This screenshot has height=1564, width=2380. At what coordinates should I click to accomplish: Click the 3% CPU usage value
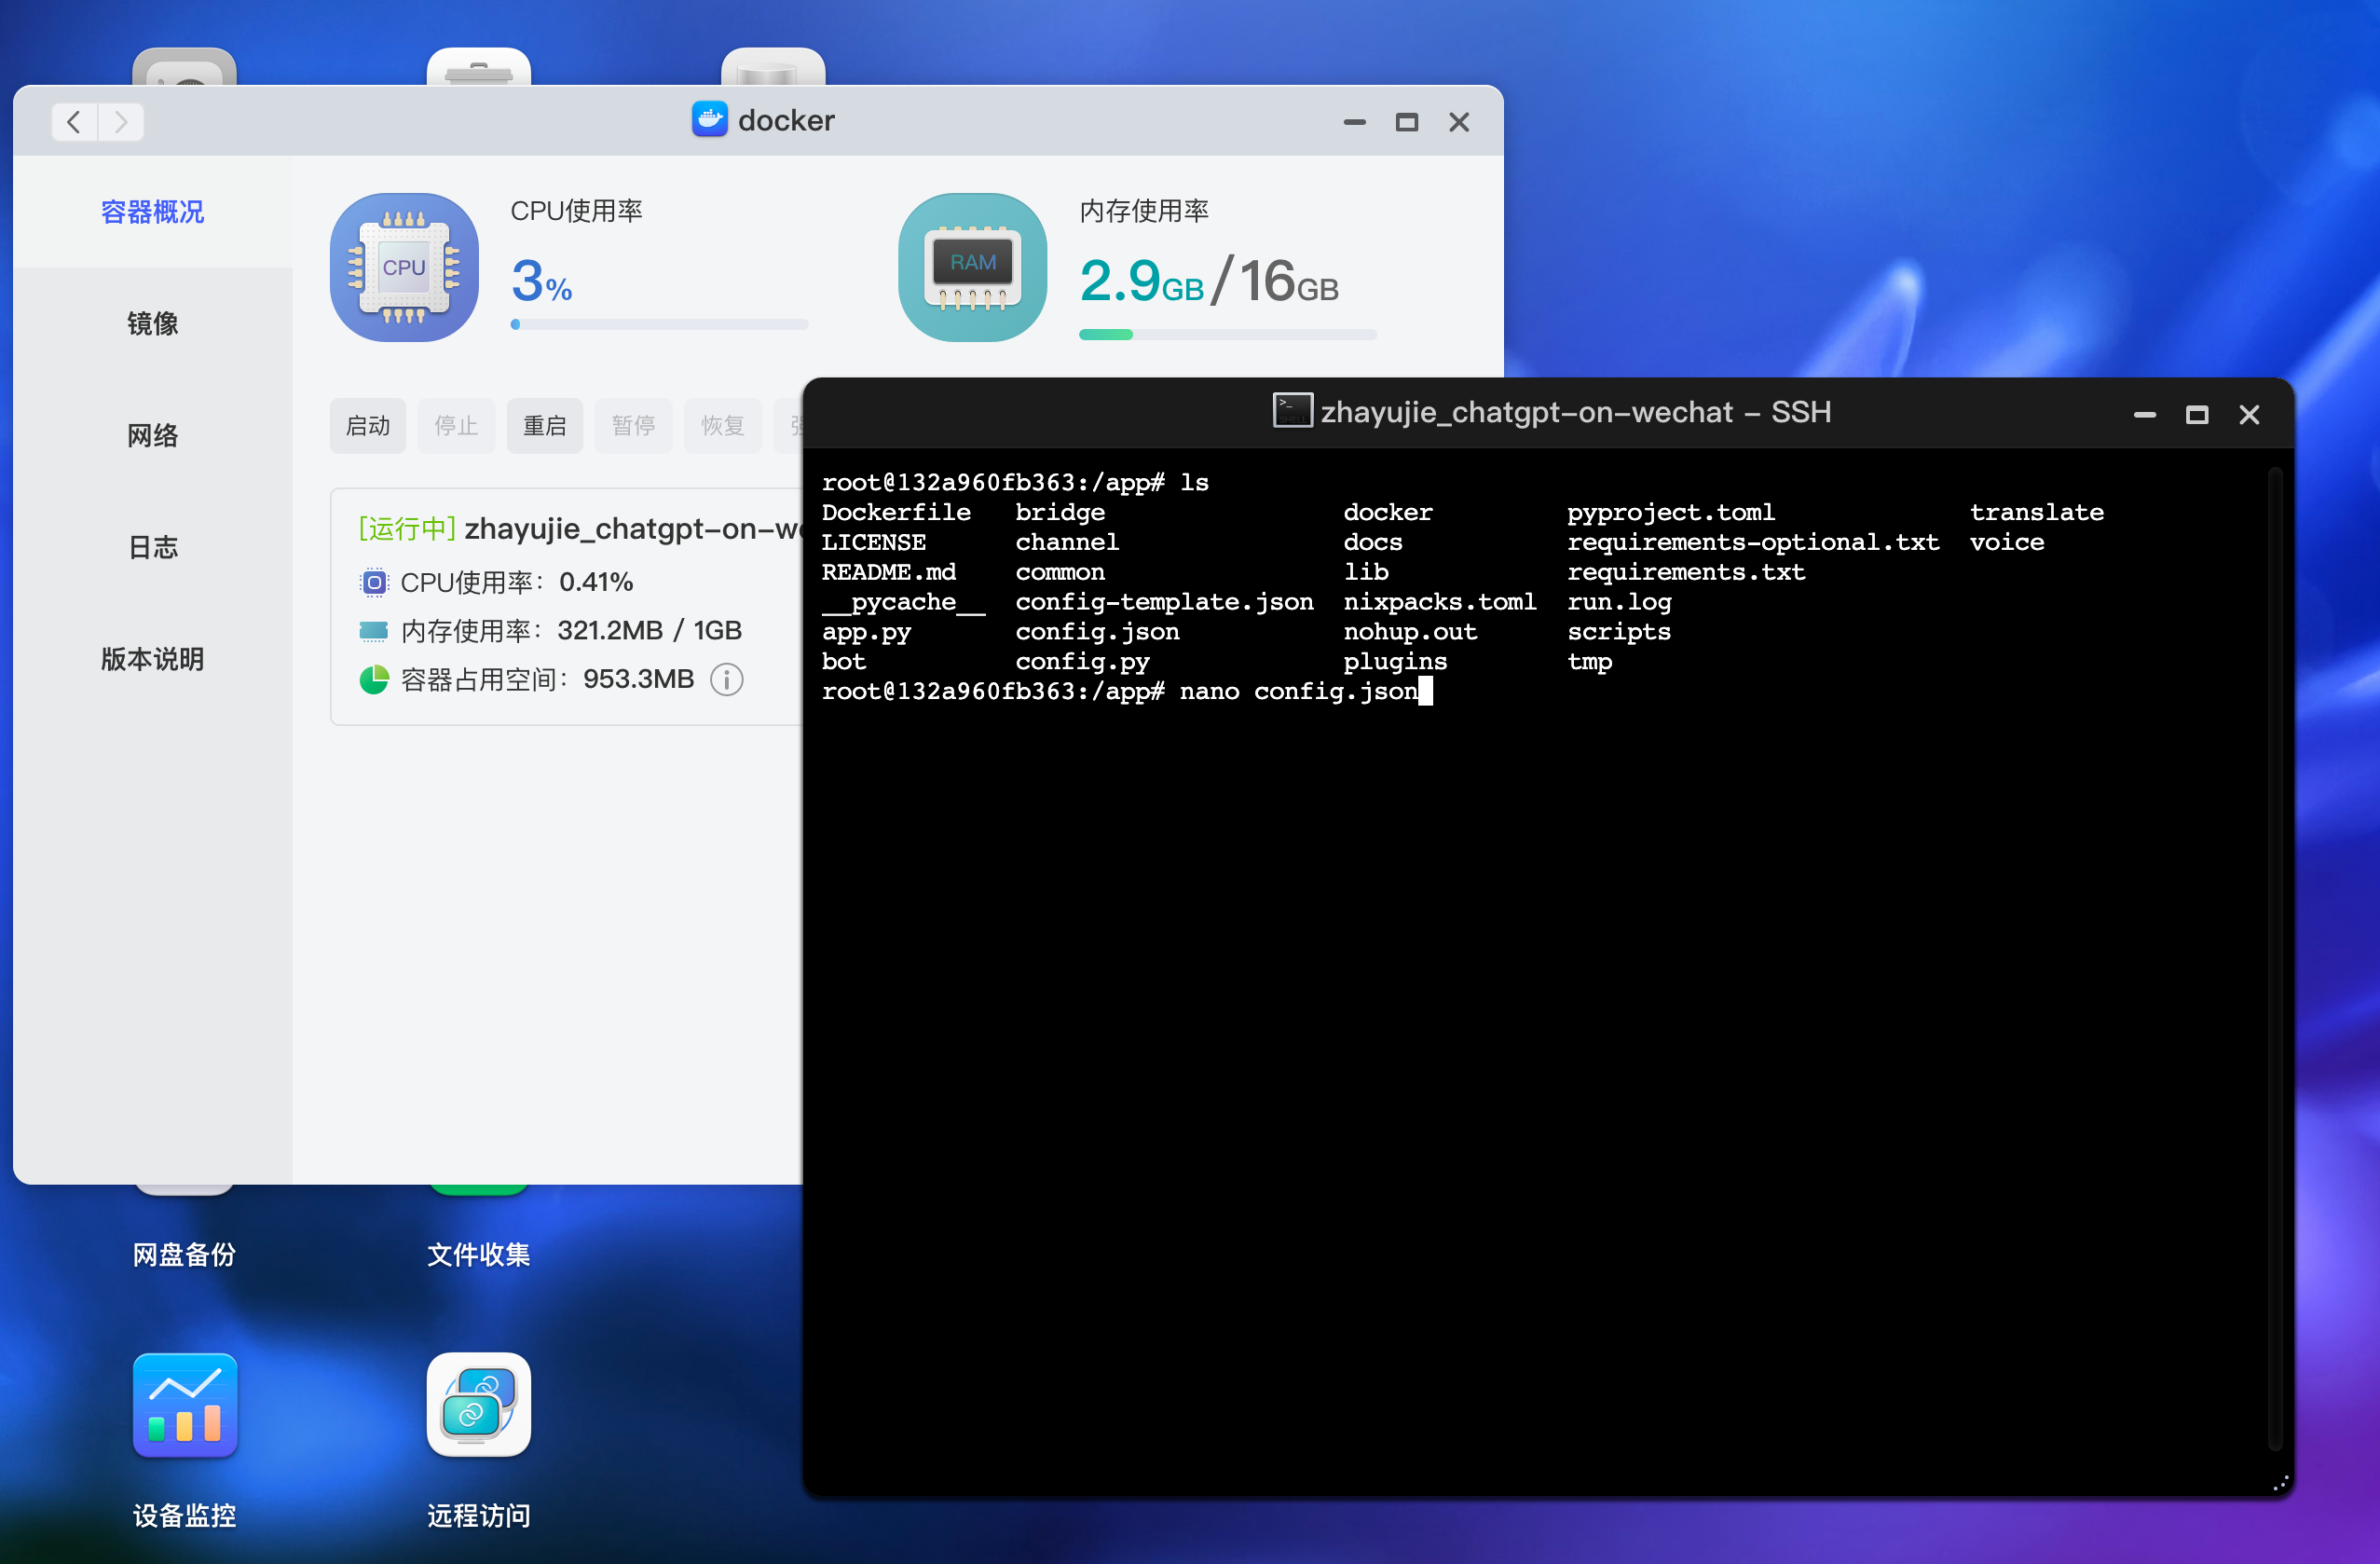(x=541, y=281)
